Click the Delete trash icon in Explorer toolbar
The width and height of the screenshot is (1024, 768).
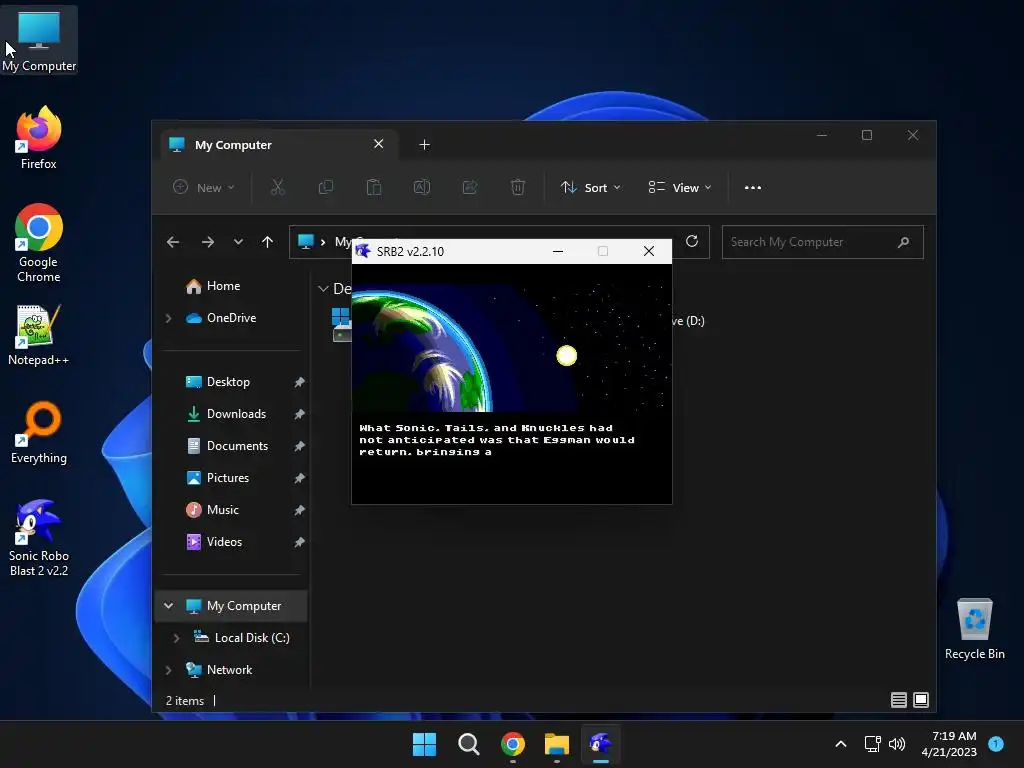(517, 187)
